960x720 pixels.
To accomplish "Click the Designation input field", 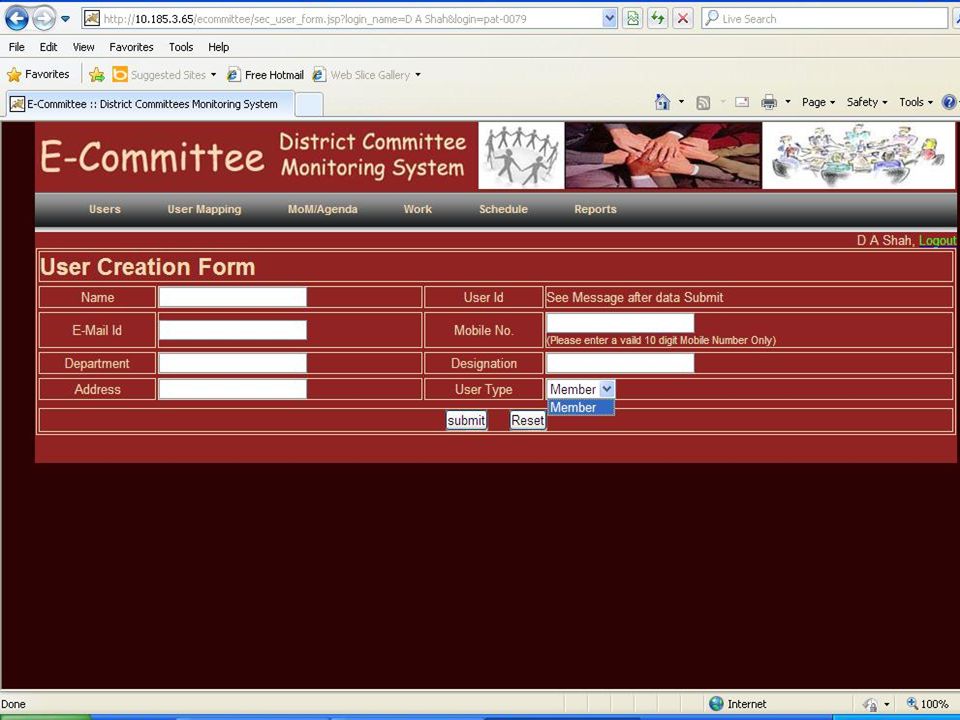I will (x=620, y=363).
